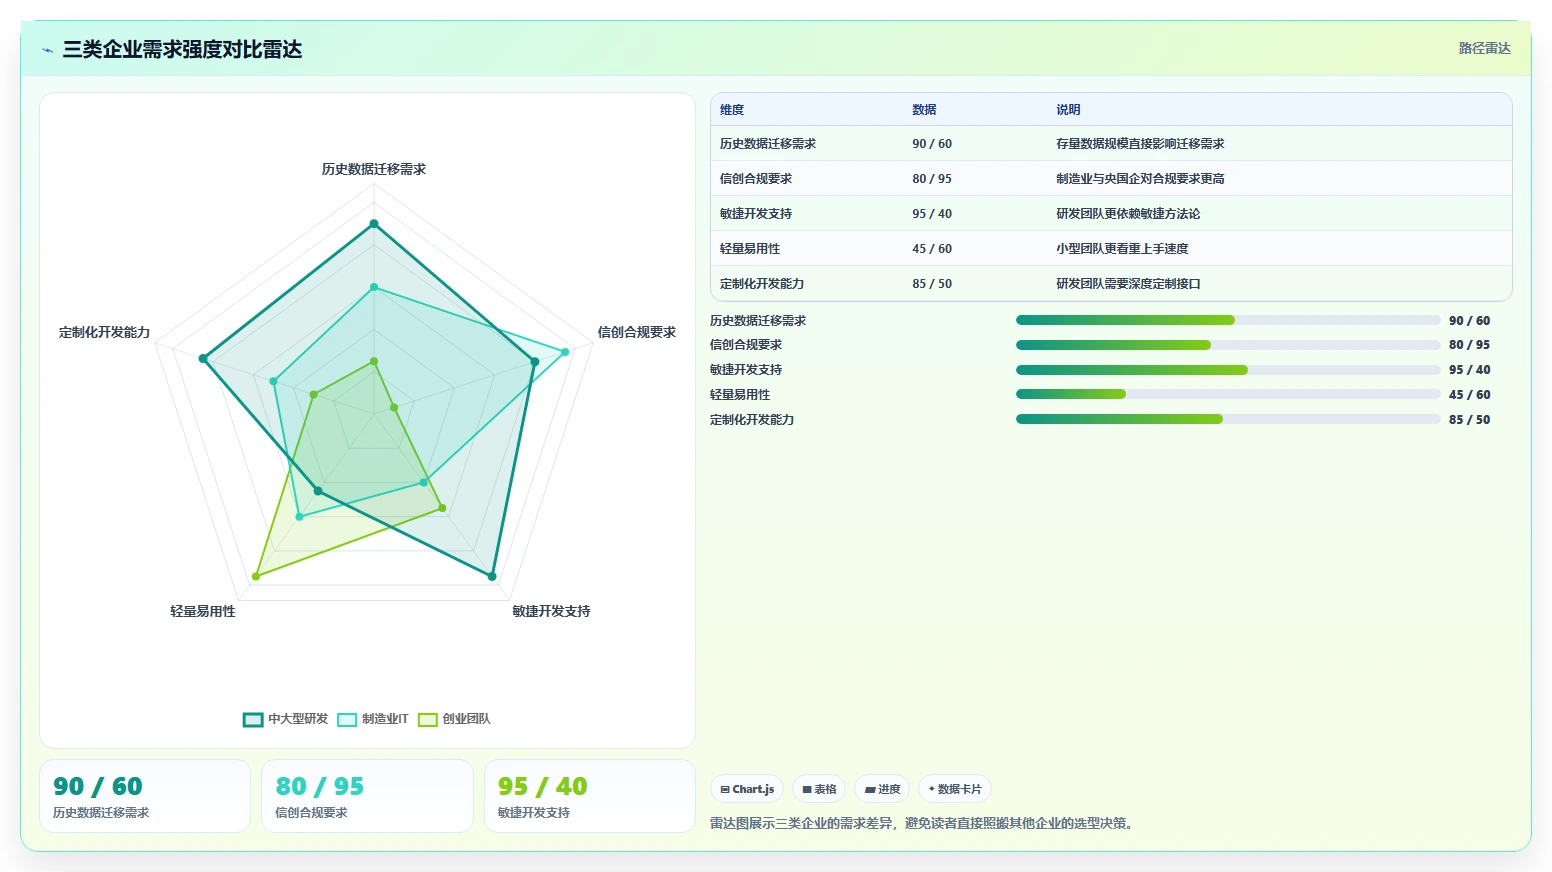Click the 创业团队 legend label
The image size is (1552, 872).
(466, 719)
